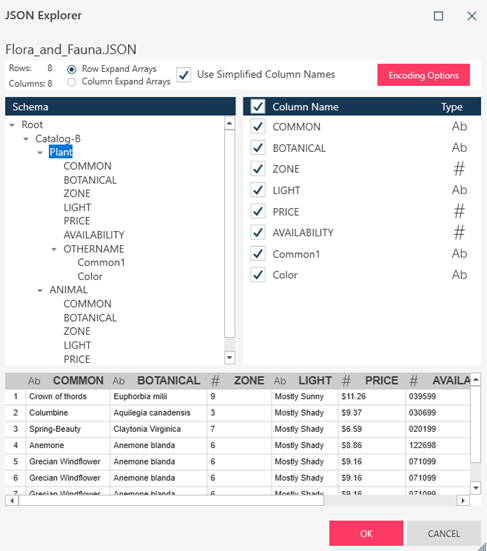This screenshot has width=487, height=551.
Task: Click the CANCEL button
Action: pyautogui.click(x=444, y=533)
